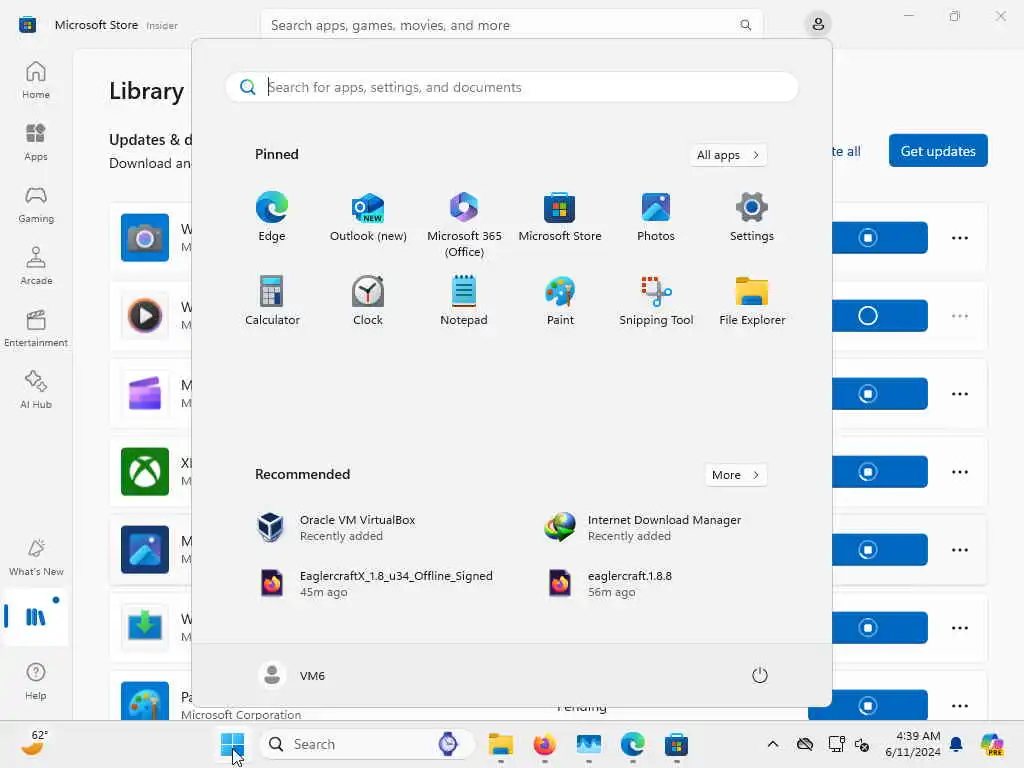
Task: Launch Outlook (new) from the Start menu
Action: tap(368, 217)
